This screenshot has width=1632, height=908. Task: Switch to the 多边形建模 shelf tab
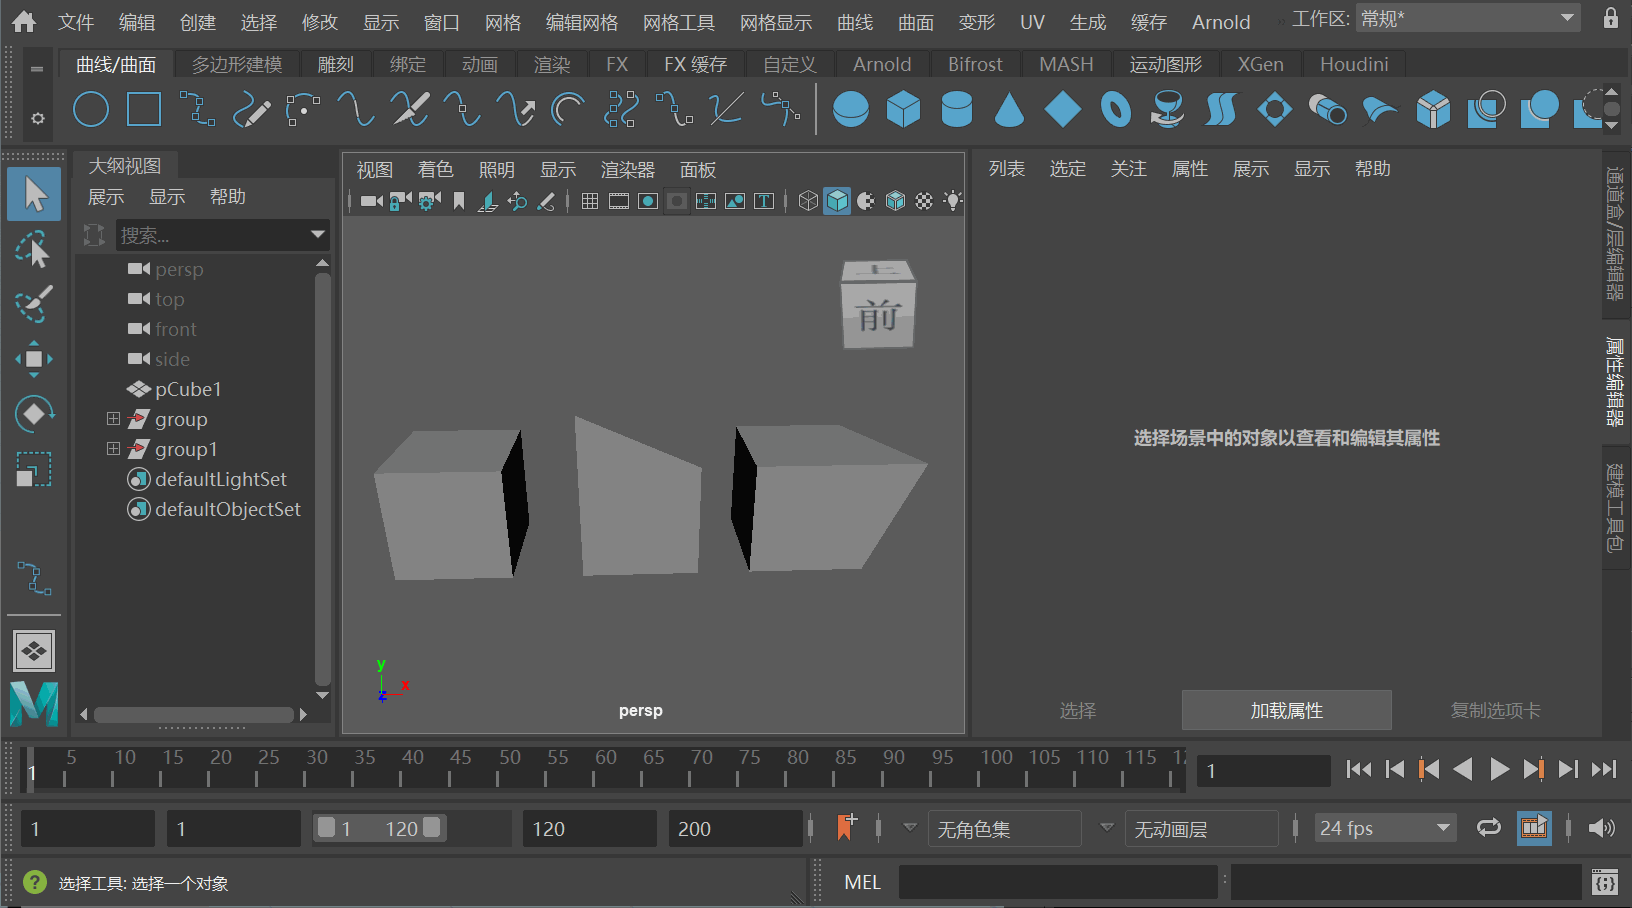point(237,63)
